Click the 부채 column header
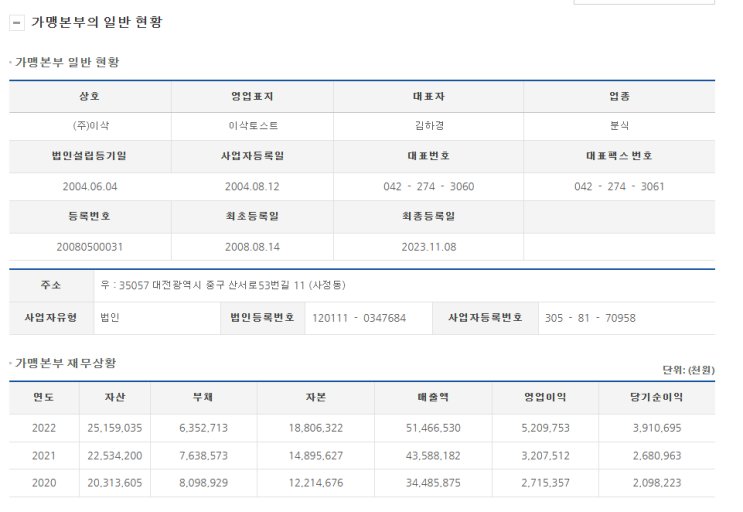This screenshot has width=743, height=512. click(204, 397)
